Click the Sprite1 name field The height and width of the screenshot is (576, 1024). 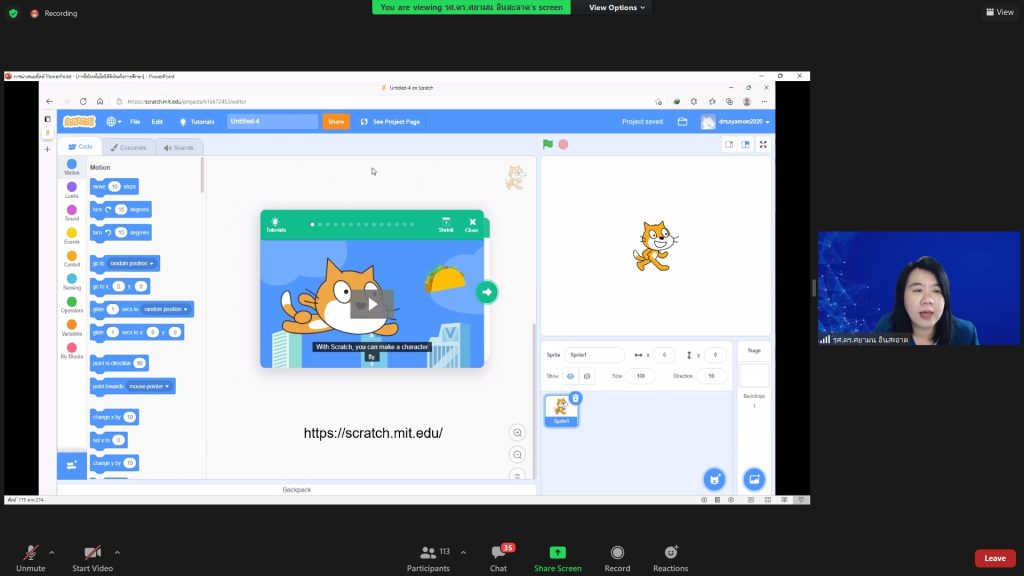(x=594, y=355)
